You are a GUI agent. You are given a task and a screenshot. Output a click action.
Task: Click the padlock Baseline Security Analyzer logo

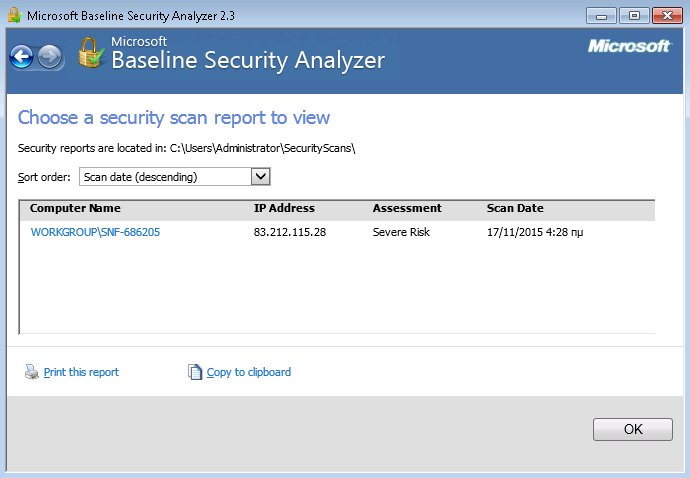(91, 53)
